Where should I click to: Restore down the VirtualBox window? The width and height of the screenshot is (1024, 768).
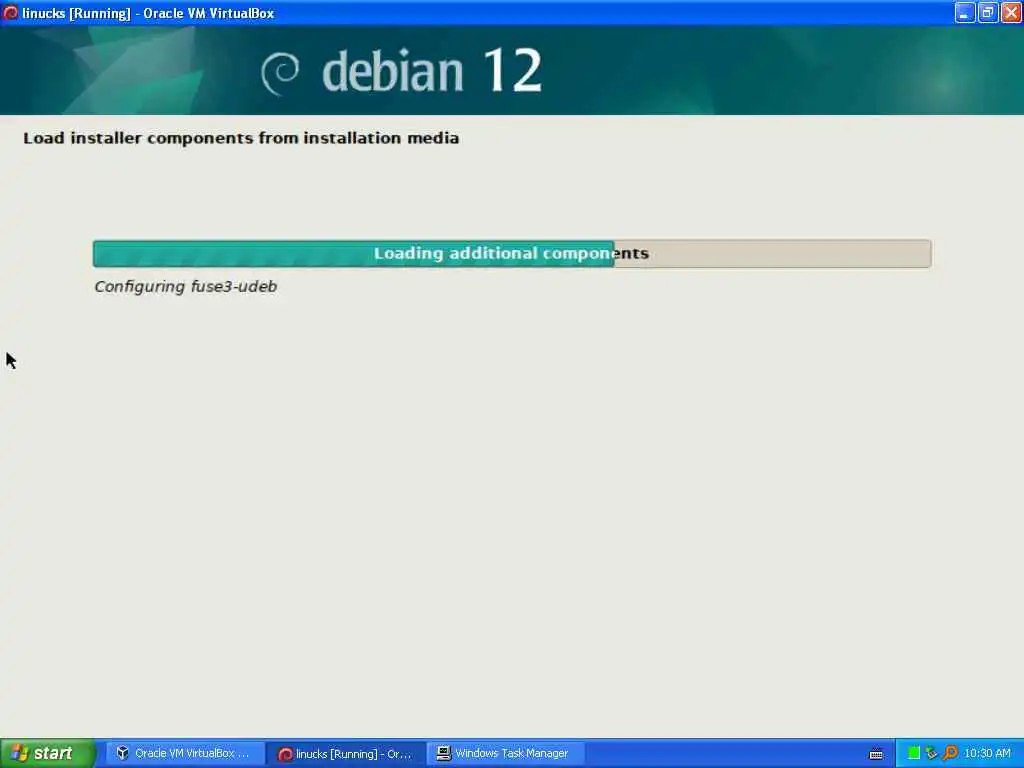987,12
